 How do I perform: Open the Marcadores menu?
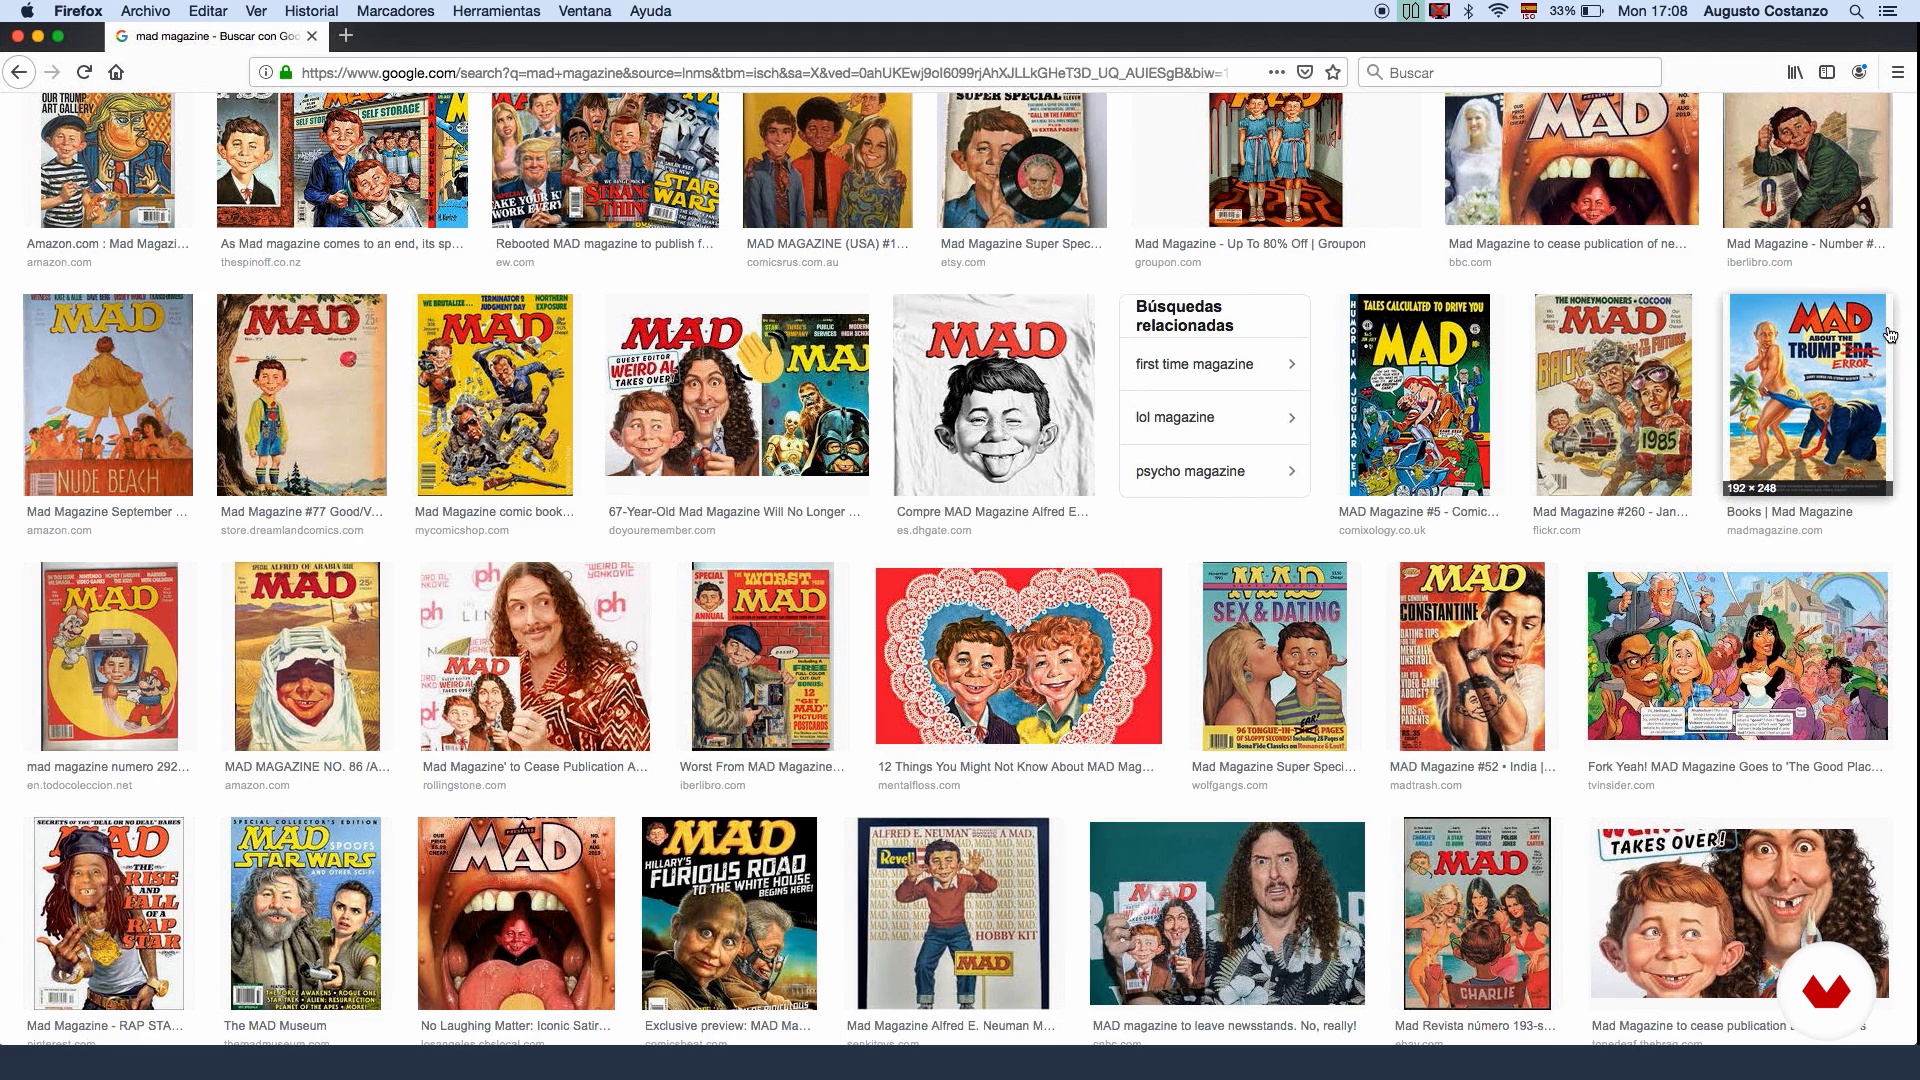pos(395,11)
